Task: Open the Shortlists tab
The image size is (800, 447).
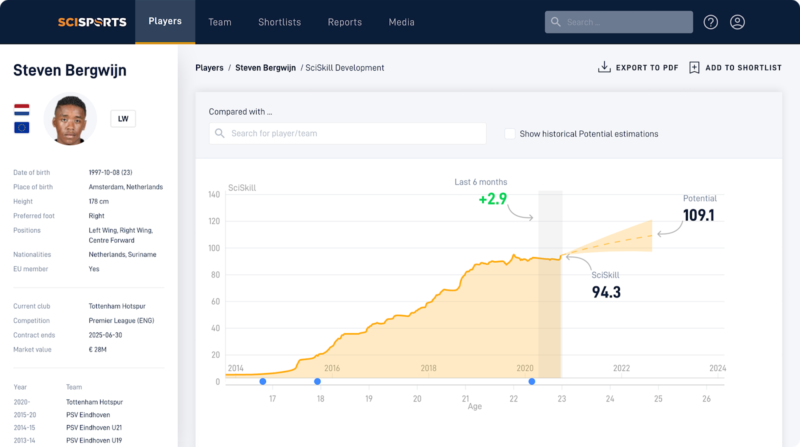Action: 280,22
